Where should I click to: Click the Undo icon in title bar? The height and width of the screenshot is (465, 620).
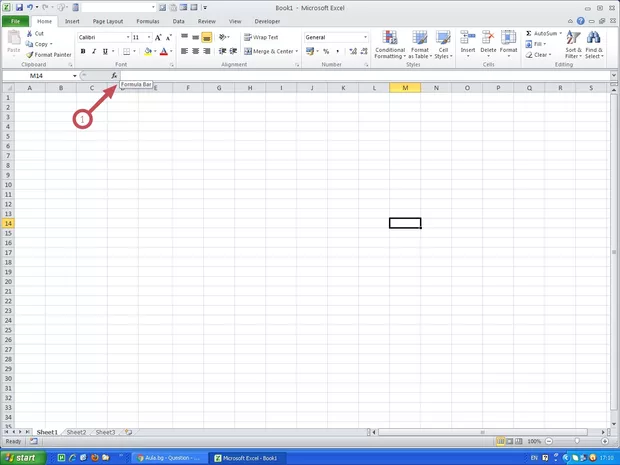coord(30,8)
